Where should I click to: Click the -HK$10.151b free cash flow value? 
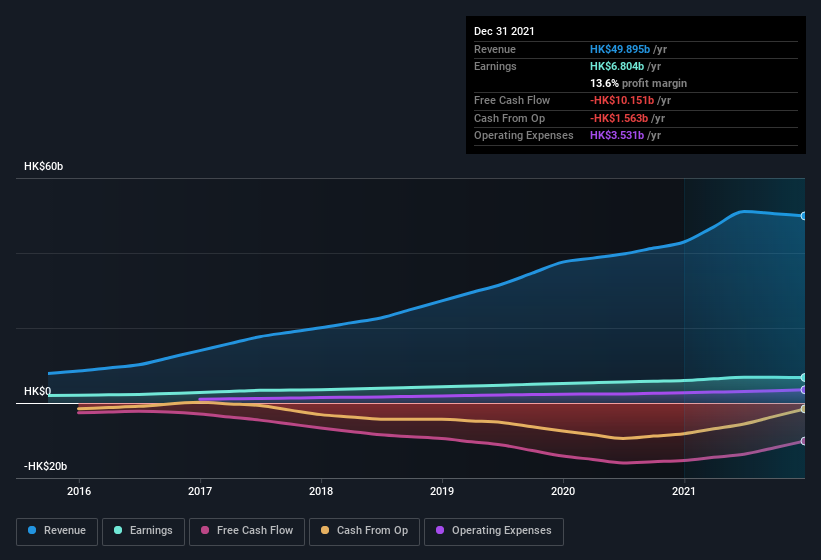pyautogui.click(x=622, y=100)
